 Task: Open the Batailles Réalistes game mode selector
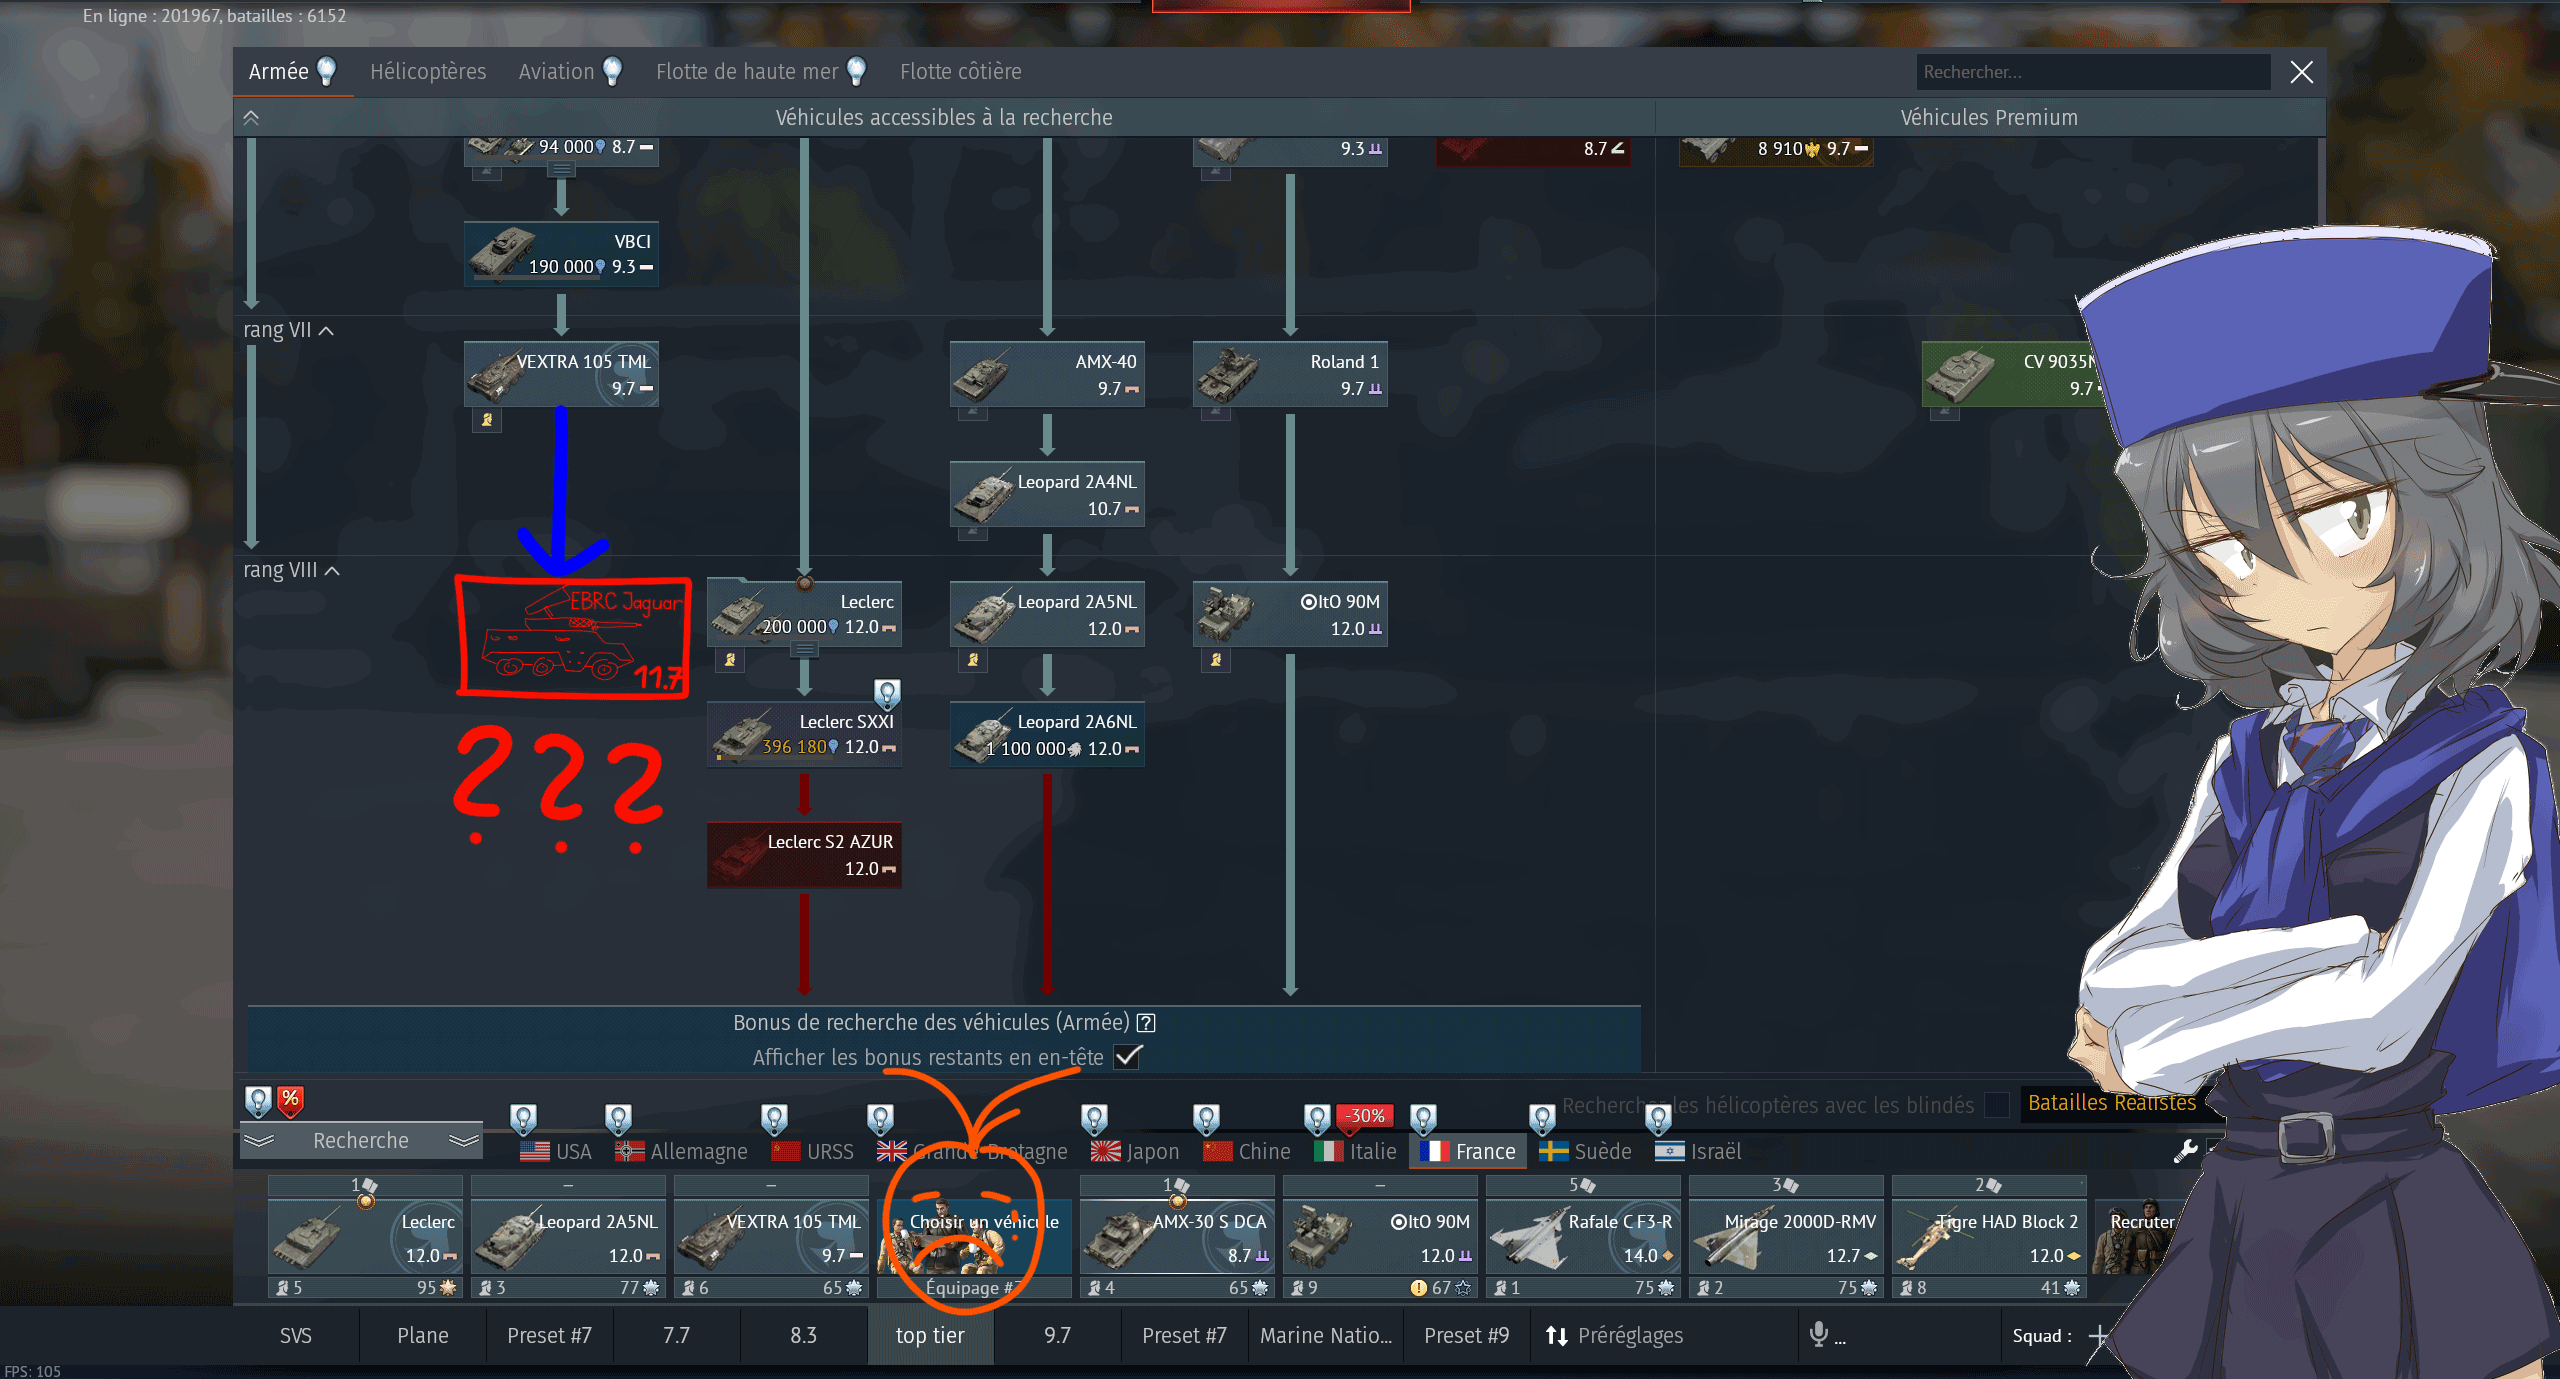(2111, 1103)
